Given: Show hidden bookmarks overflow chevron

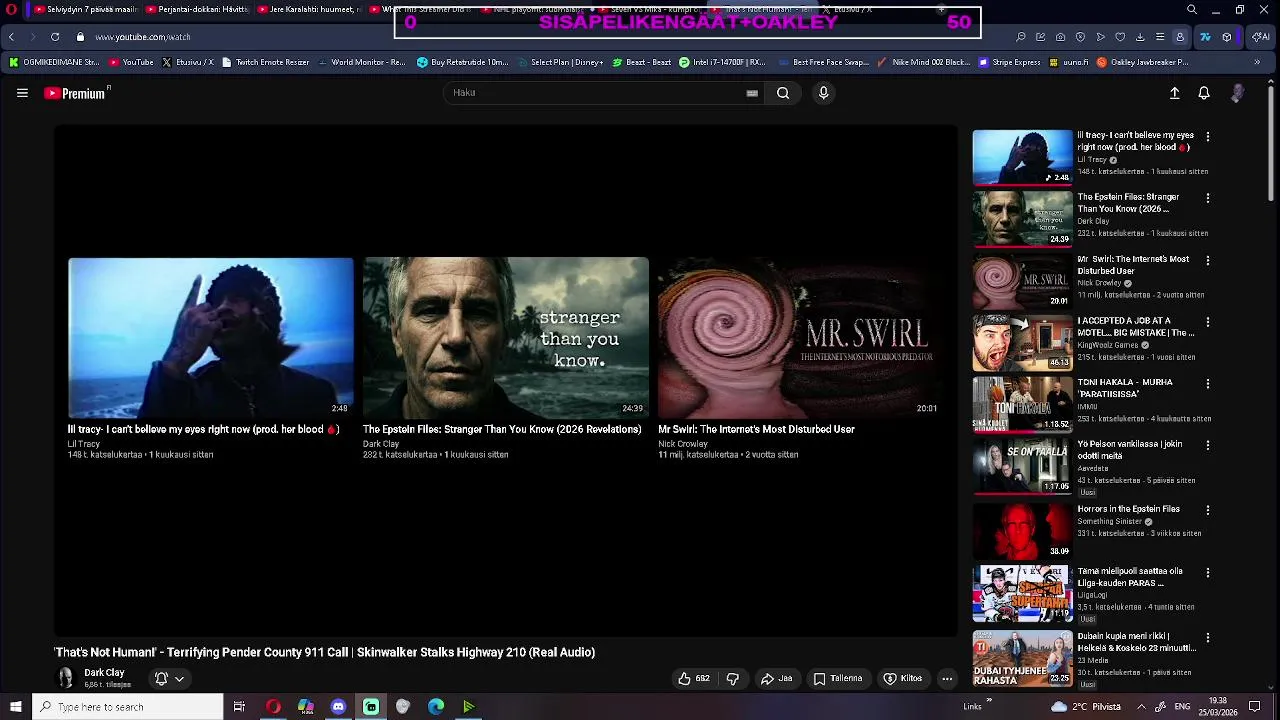Looking at the screenshot, I should (x=1257, y=62).
